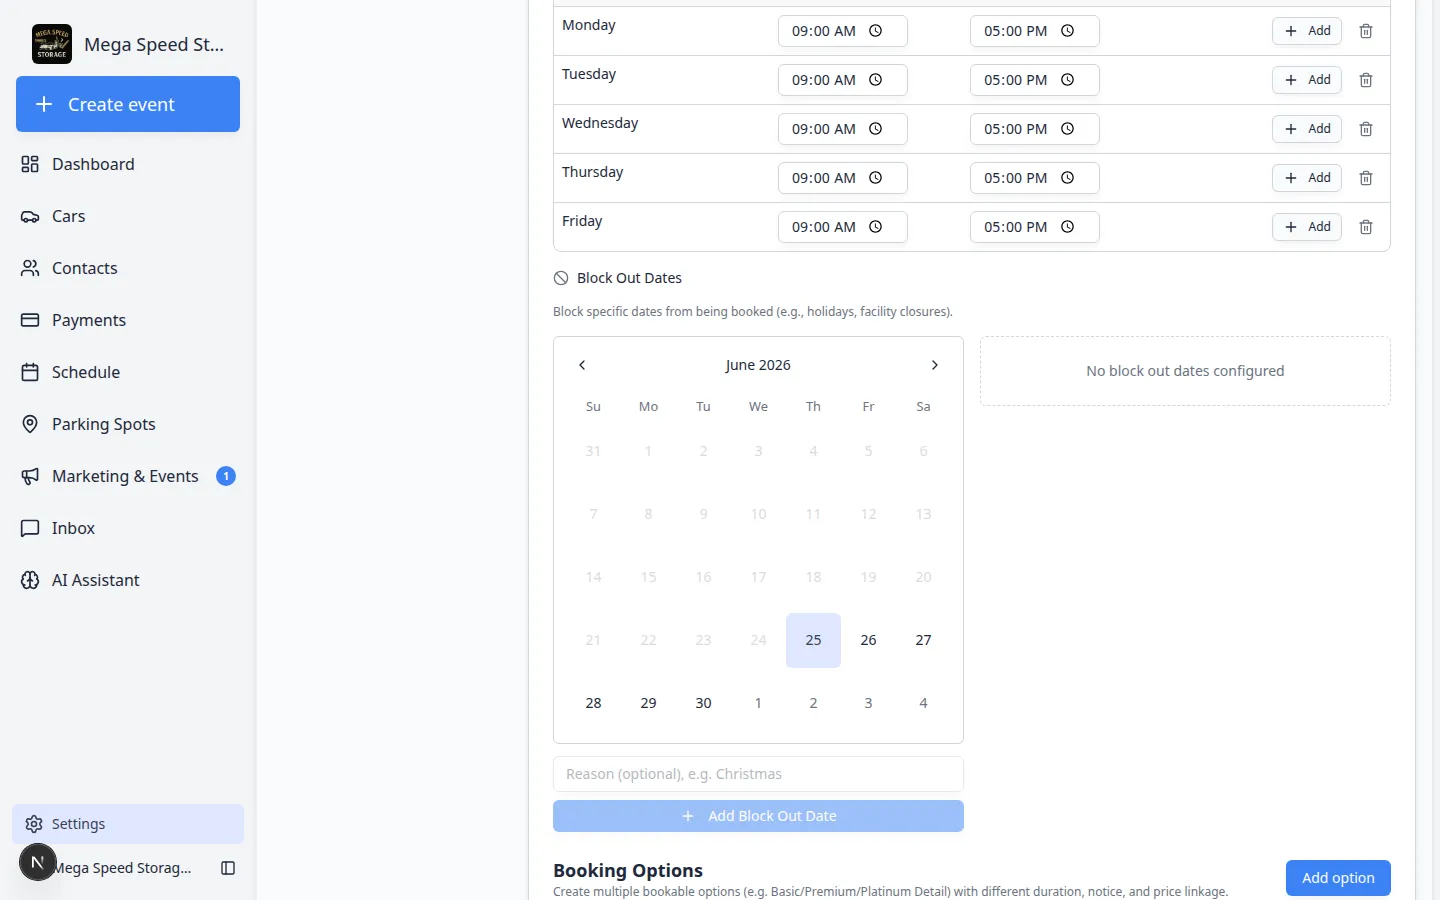
Task: Open clock picker for Thursday start time
Action: tap(875, 178)
